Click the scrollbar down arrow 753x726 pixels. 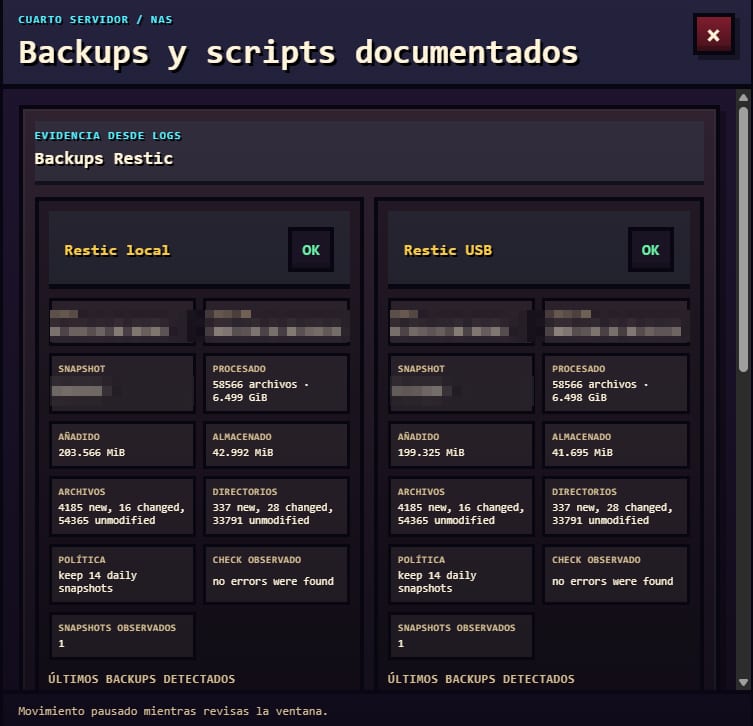click(743, 682)
